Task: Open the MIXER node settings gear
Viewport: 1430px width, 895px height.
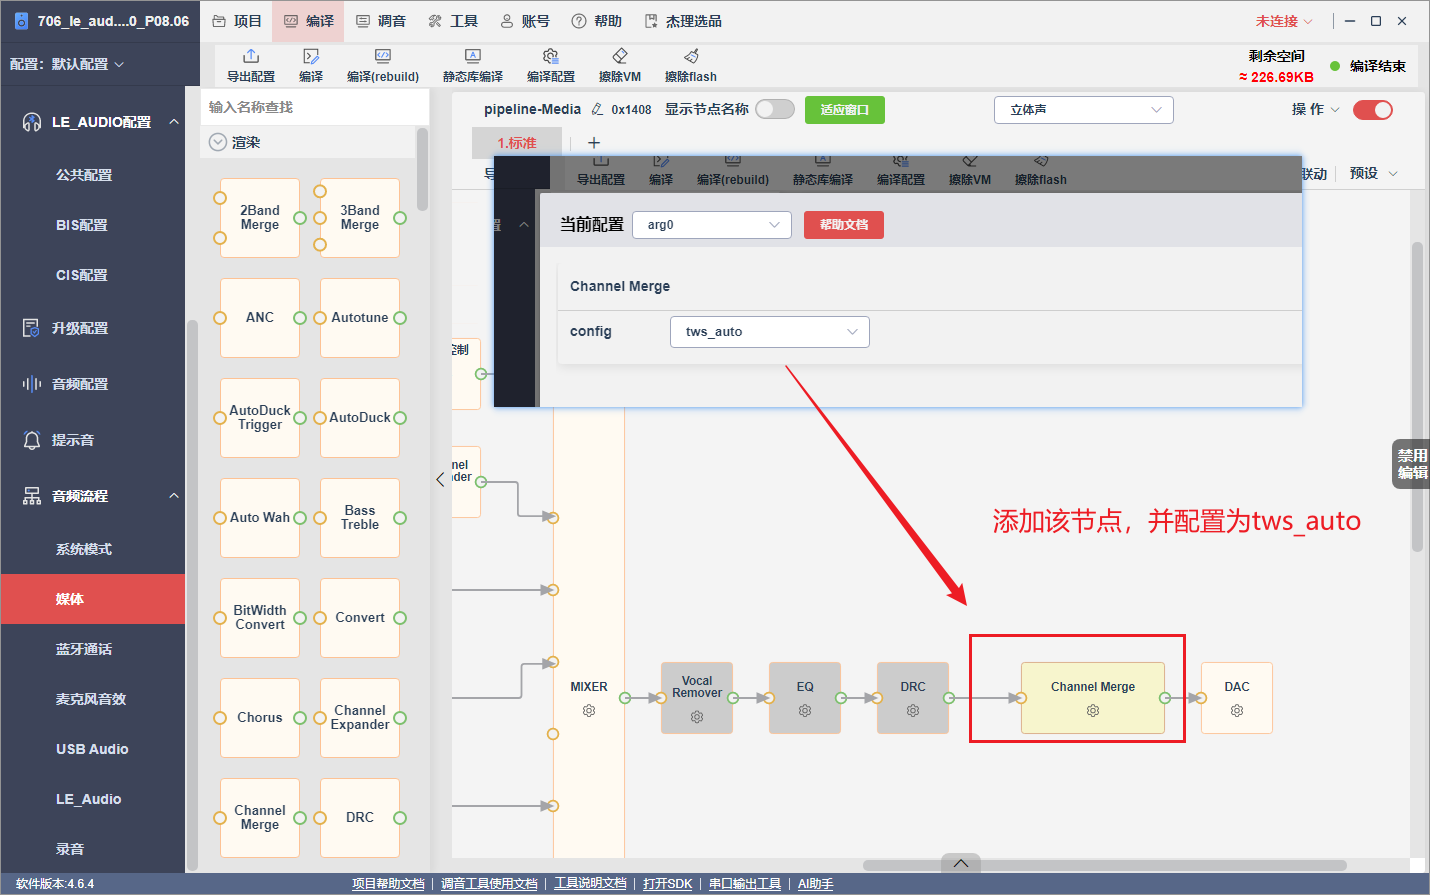Action: [589, 711]
